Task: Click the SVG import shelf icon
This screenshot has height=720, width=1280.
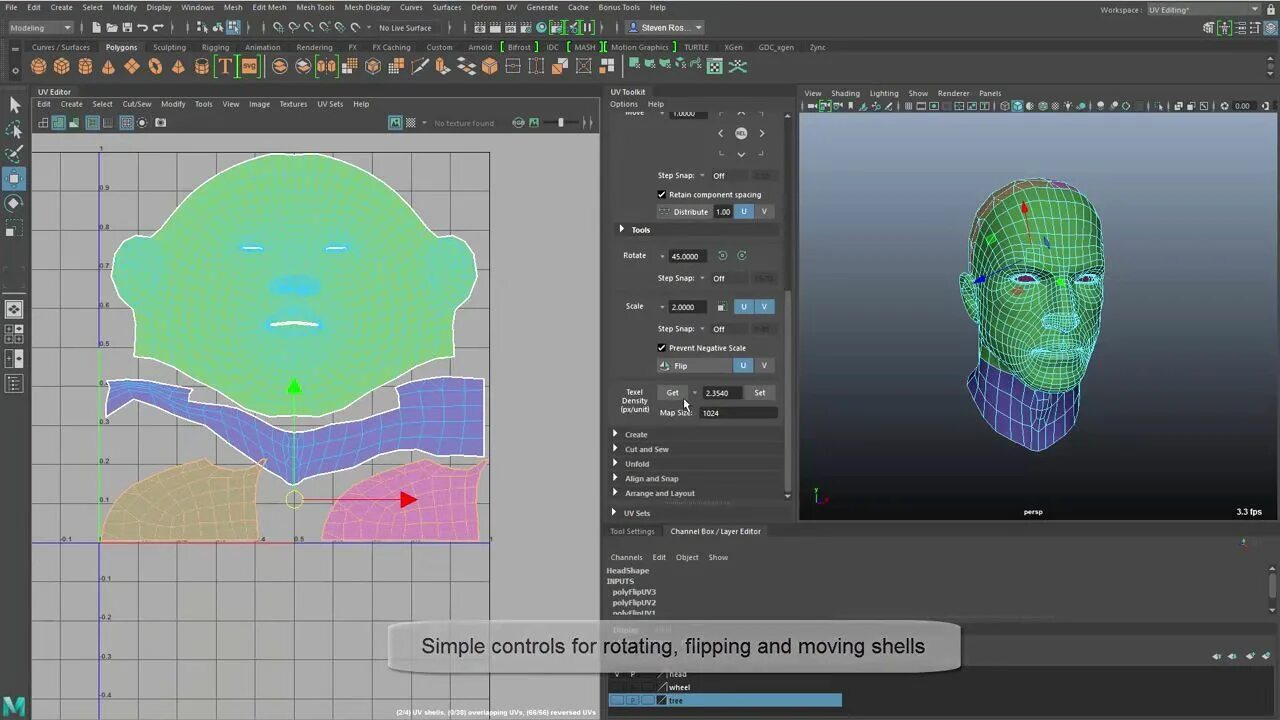Action: click(x=249, y=66)
